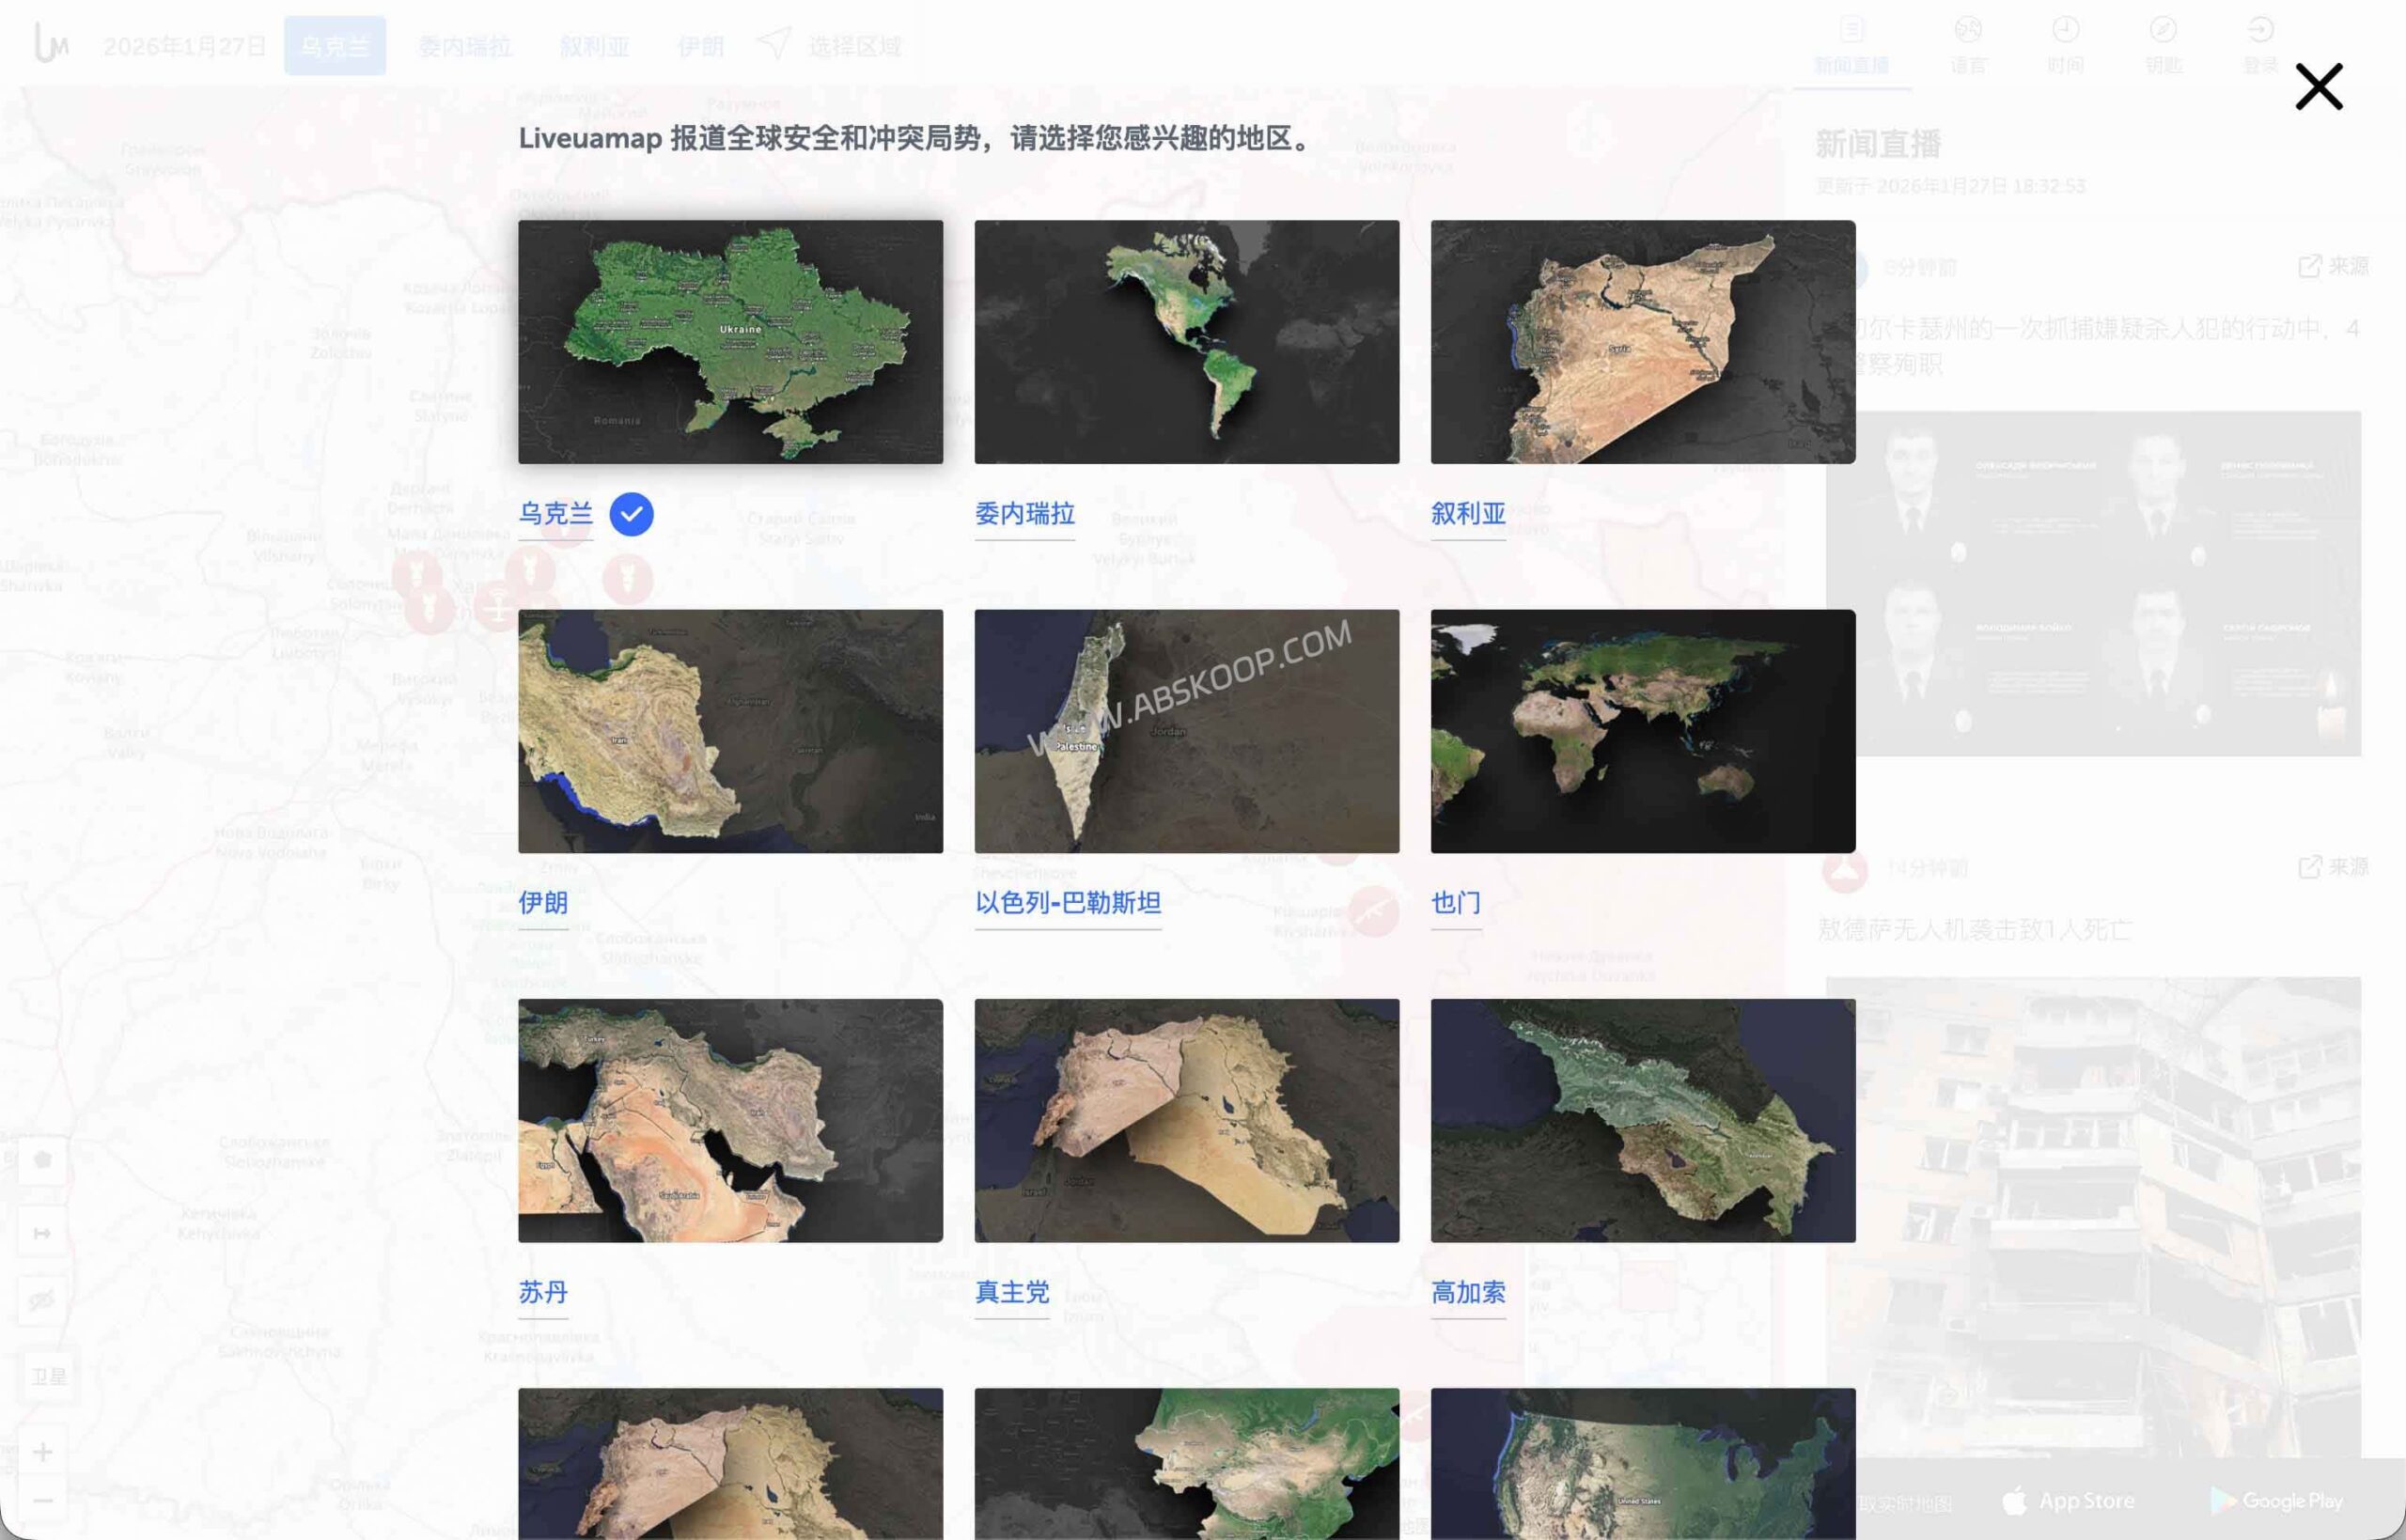Image resolution: width=2406 pixels, height=1540 pixels.
Task: Click the polygon draw icon on left map sidebar
Action: [42, 1162]
